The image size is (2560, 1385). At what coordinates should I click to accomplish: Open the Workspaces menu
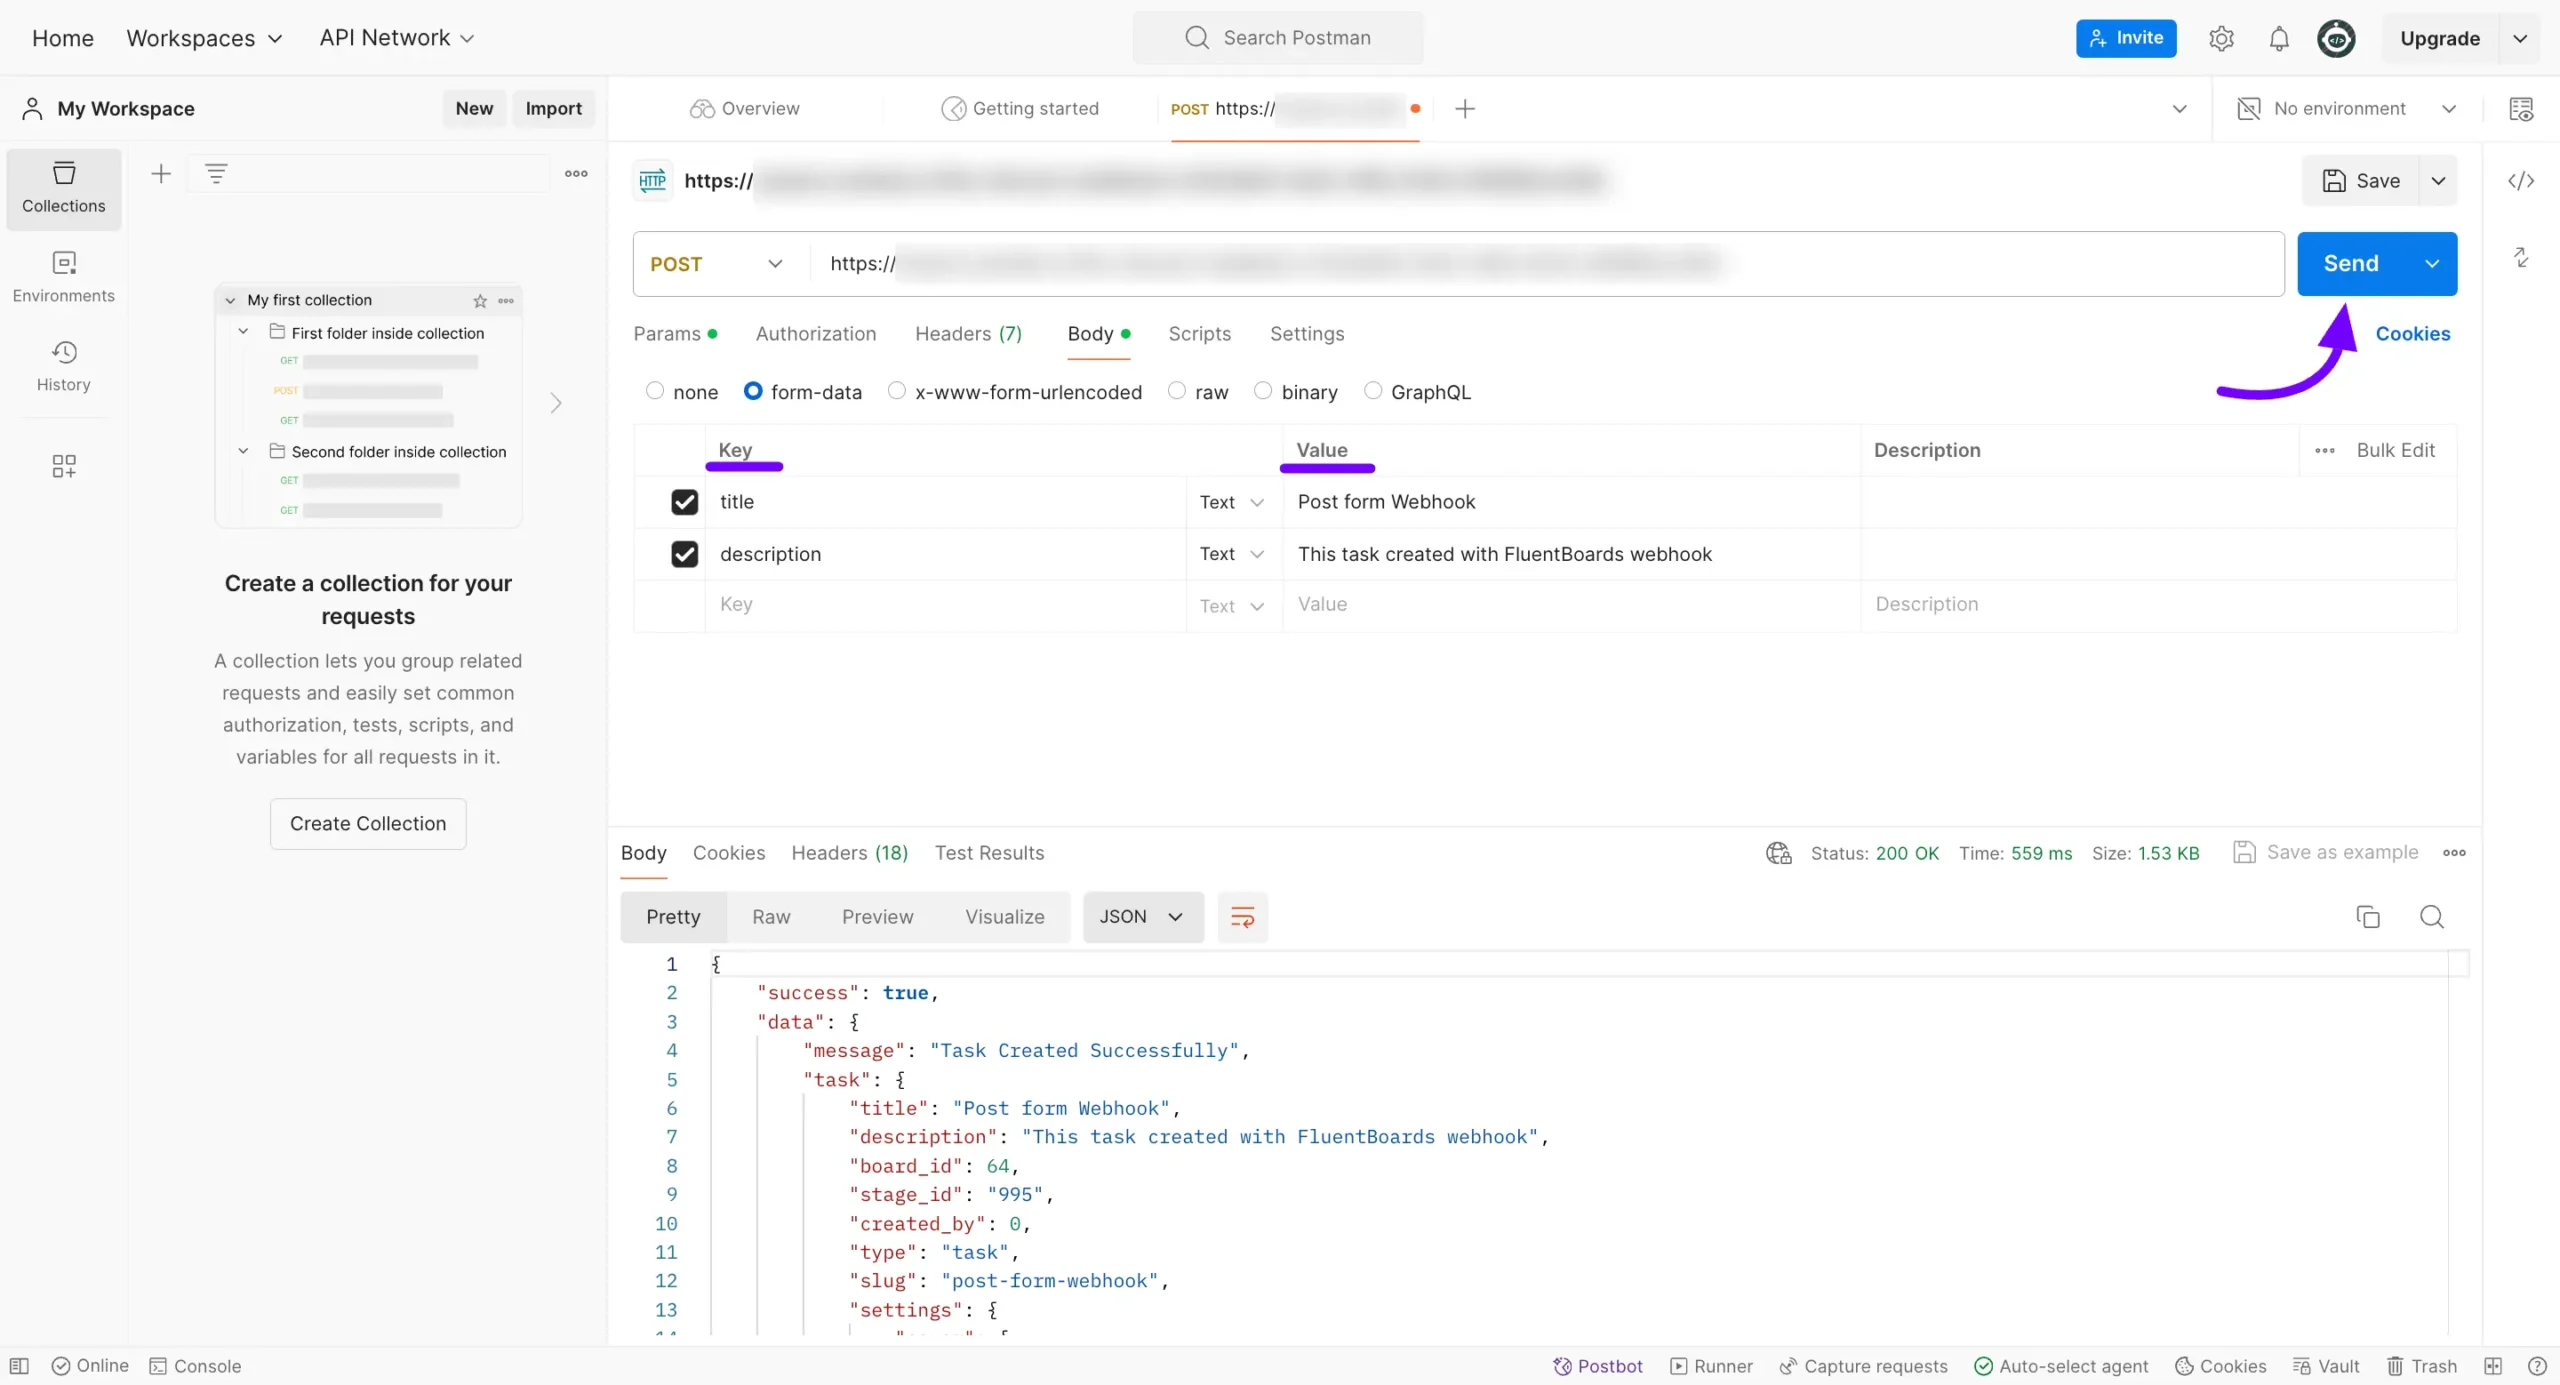[204, 38]
